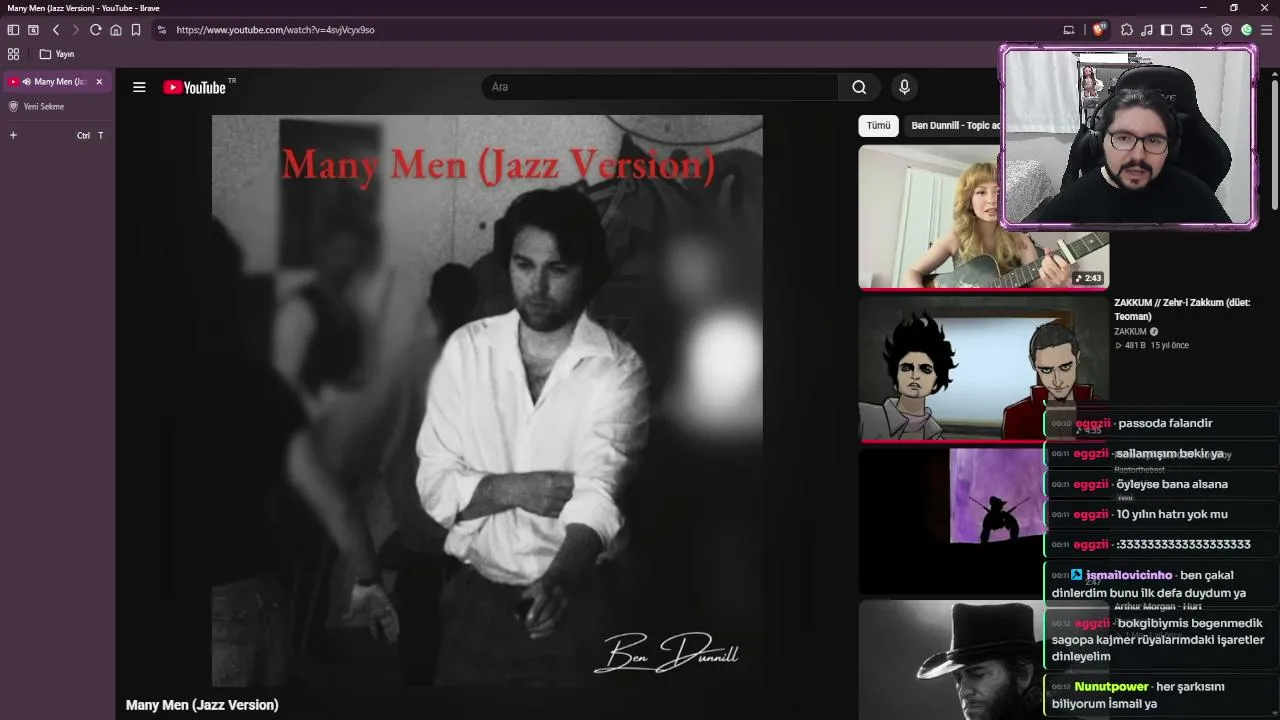1280x720 pixels.
Task: Open the install app icon in toolbar
Action: (1069, 30)
